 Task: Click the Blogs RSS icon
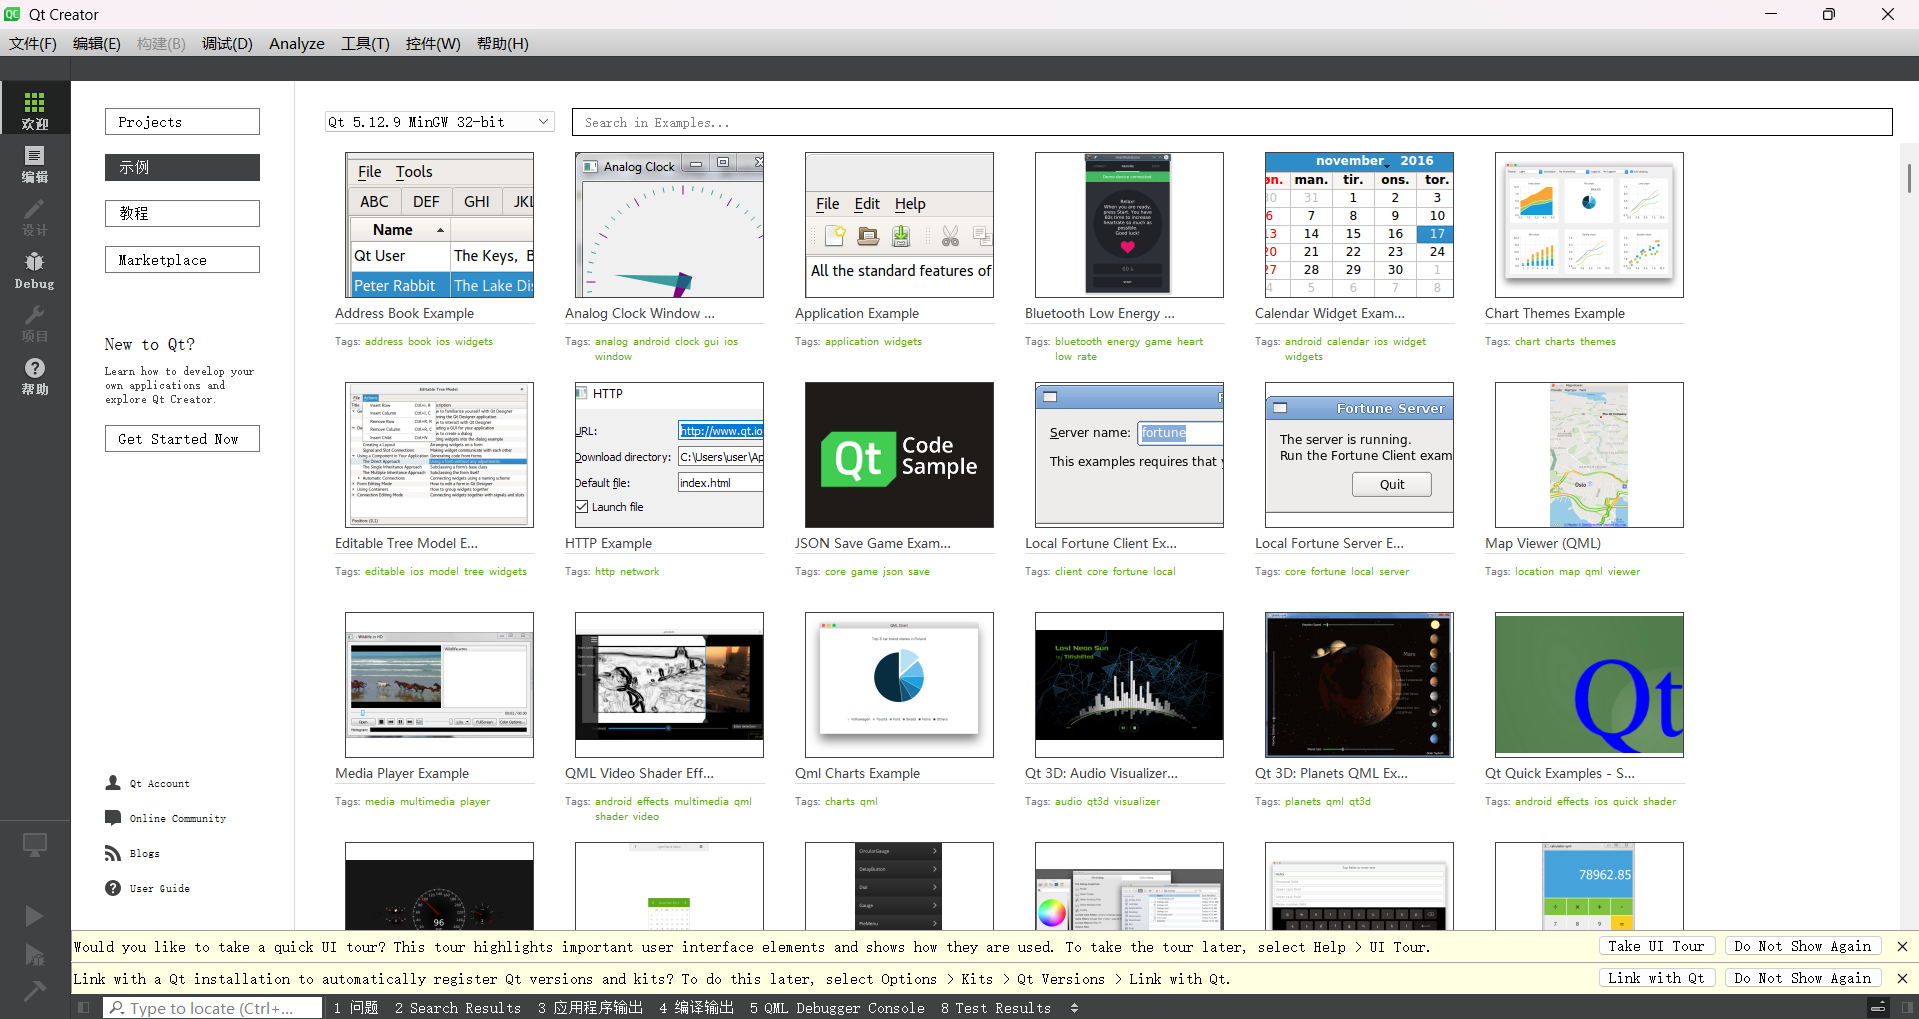pyautogui.click(x=113, y=853)
